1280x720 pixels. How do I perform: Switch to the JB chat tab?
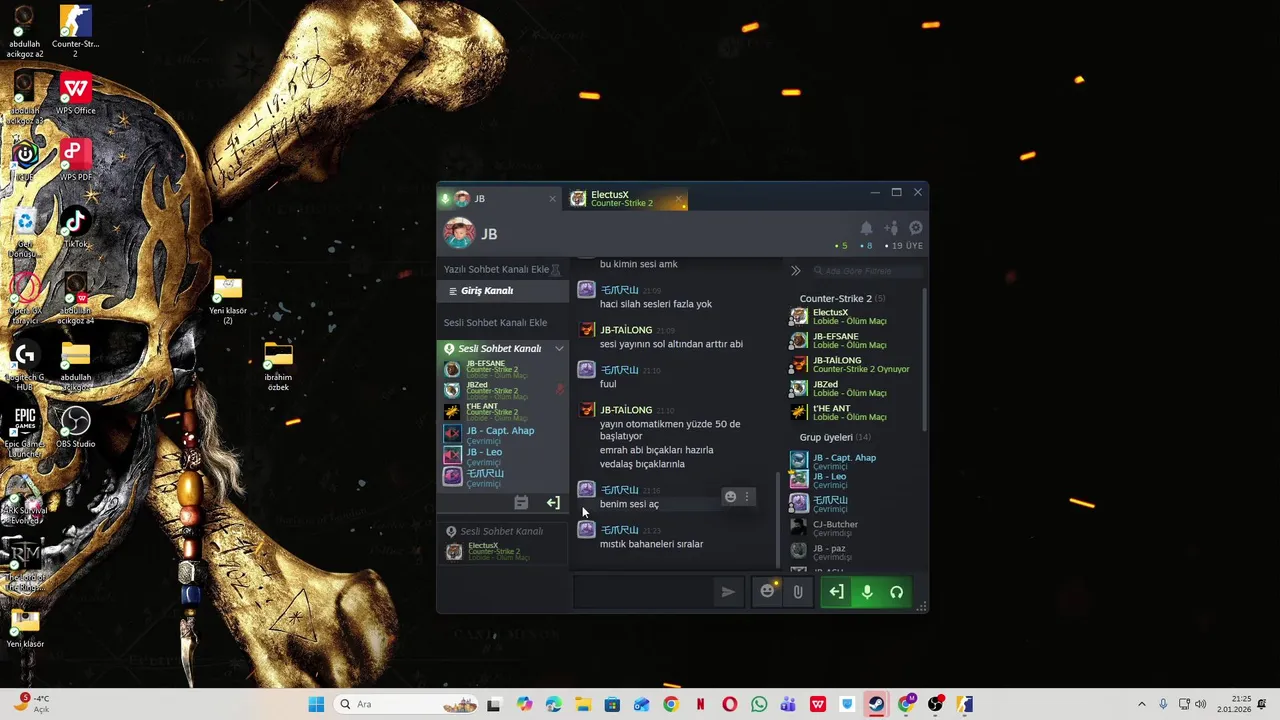498,199
